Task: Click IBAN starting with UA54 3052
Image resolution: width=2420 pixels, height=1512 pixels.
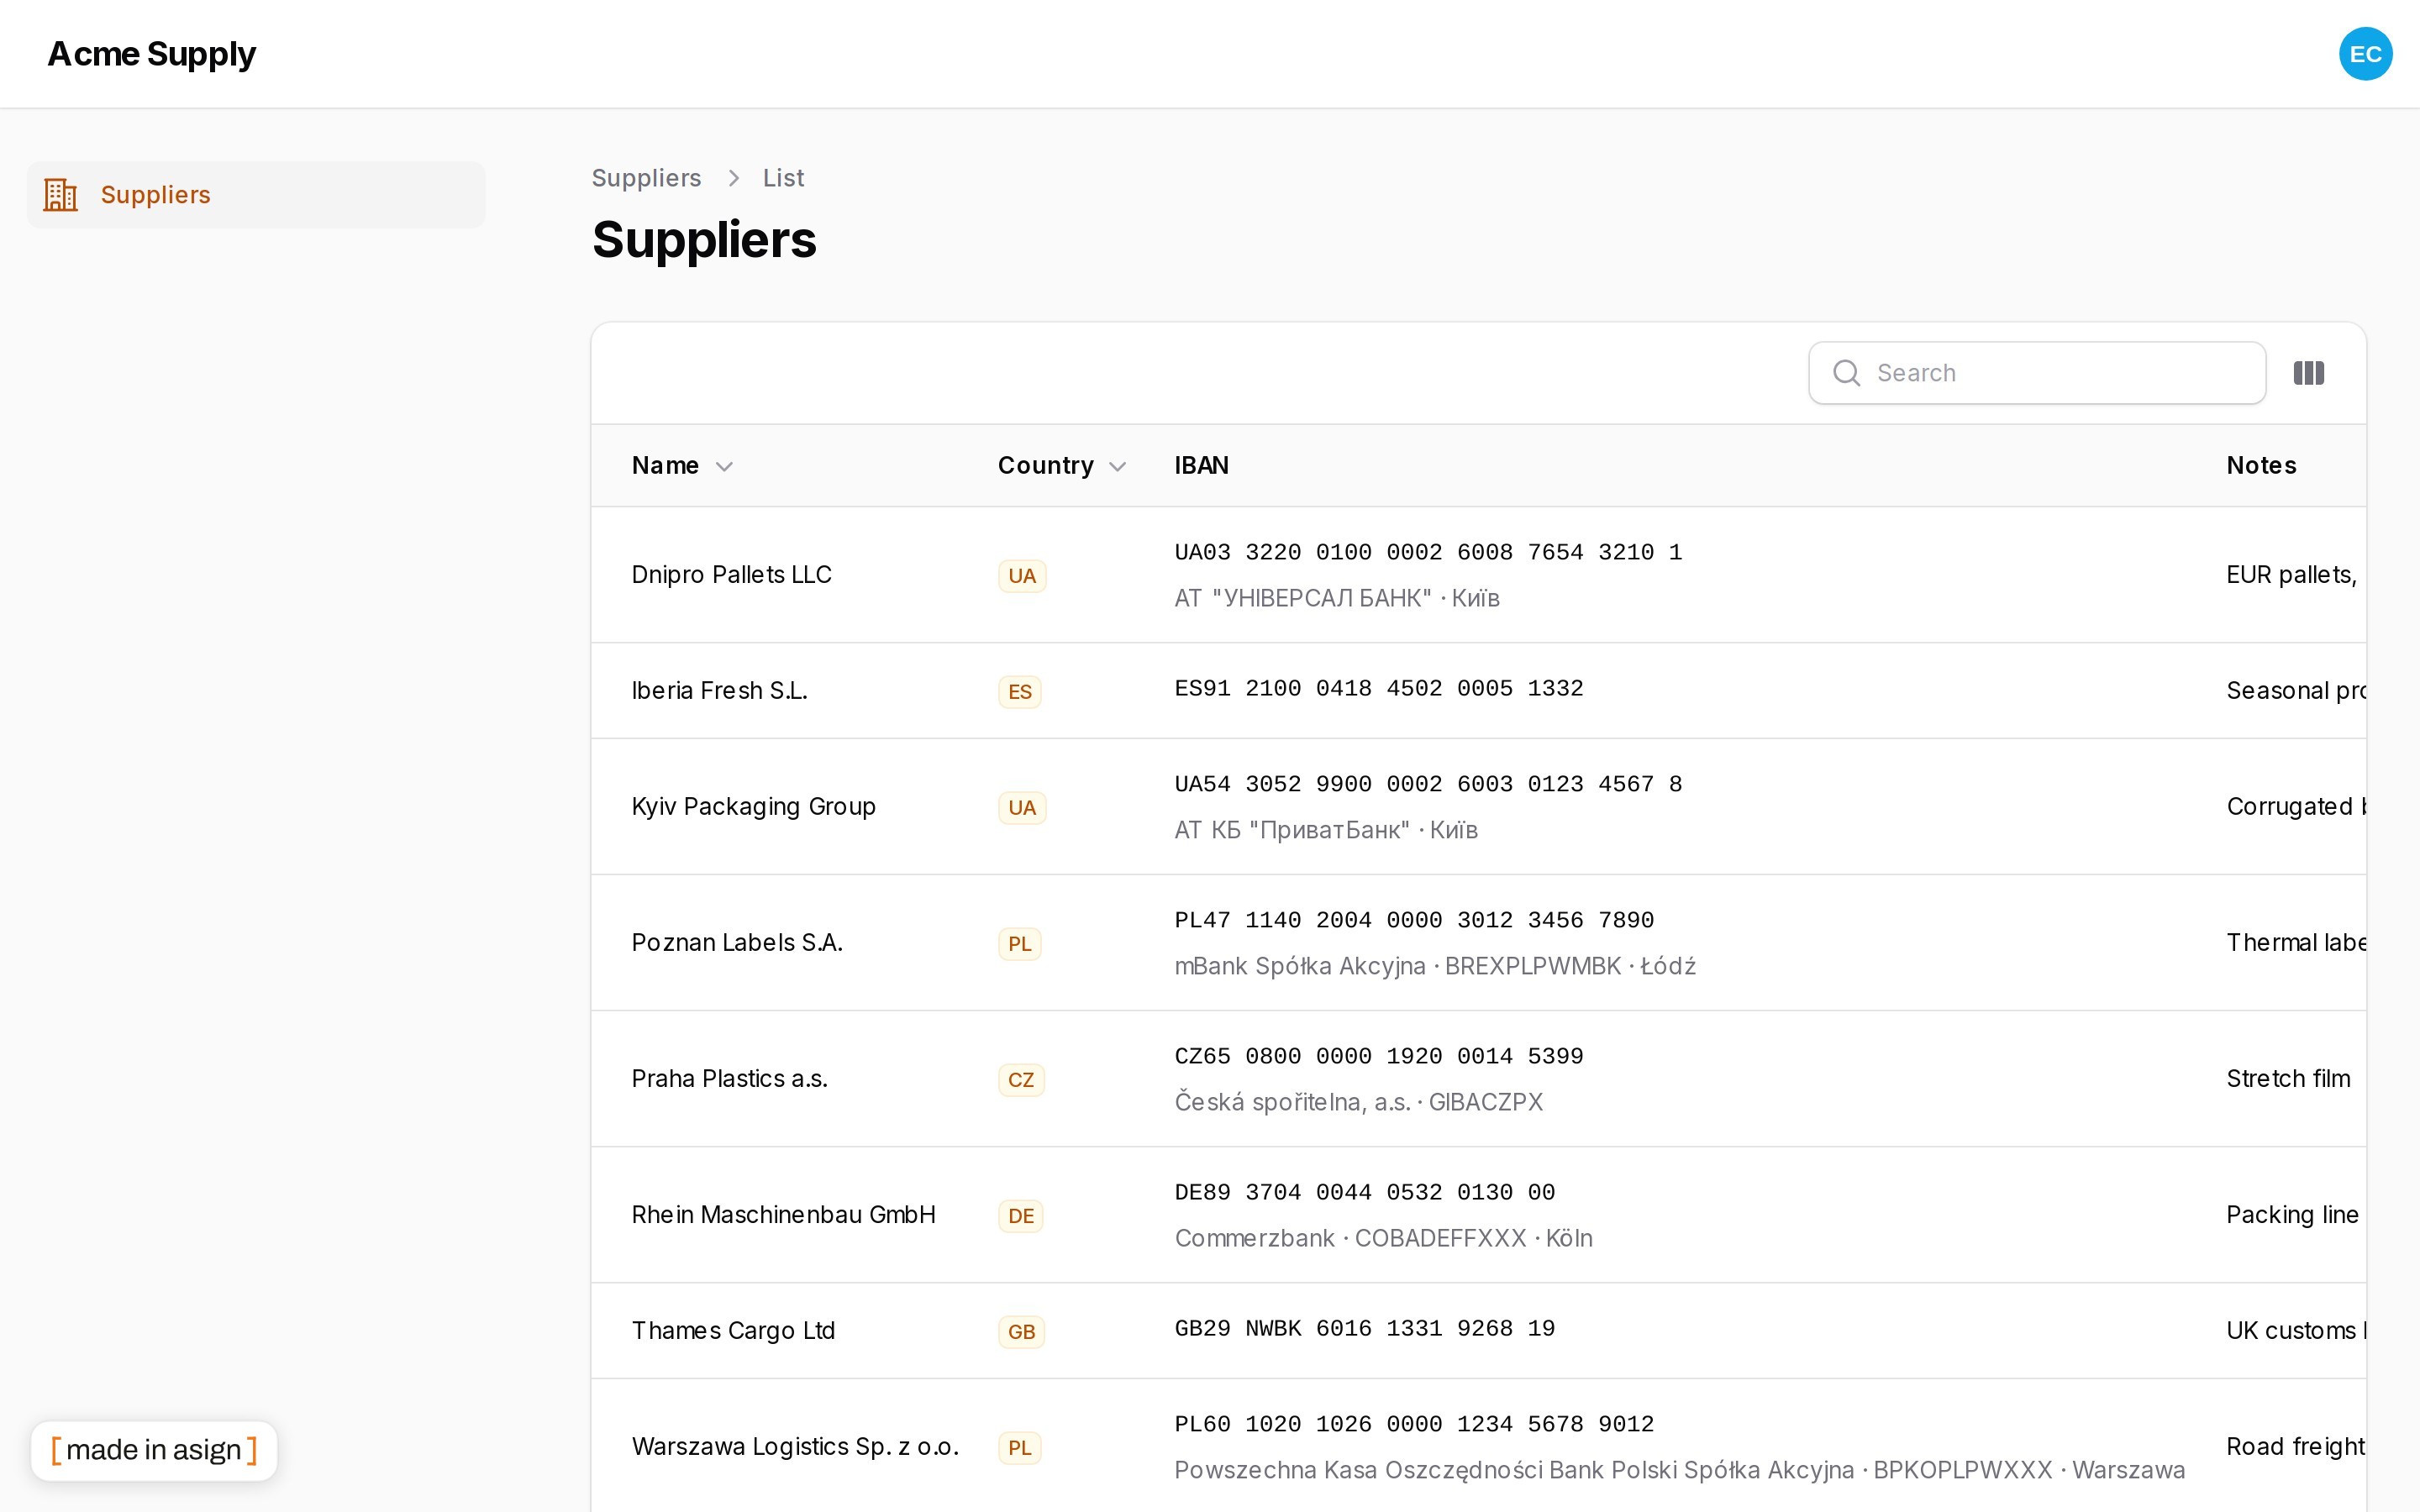Action: 1428,784
